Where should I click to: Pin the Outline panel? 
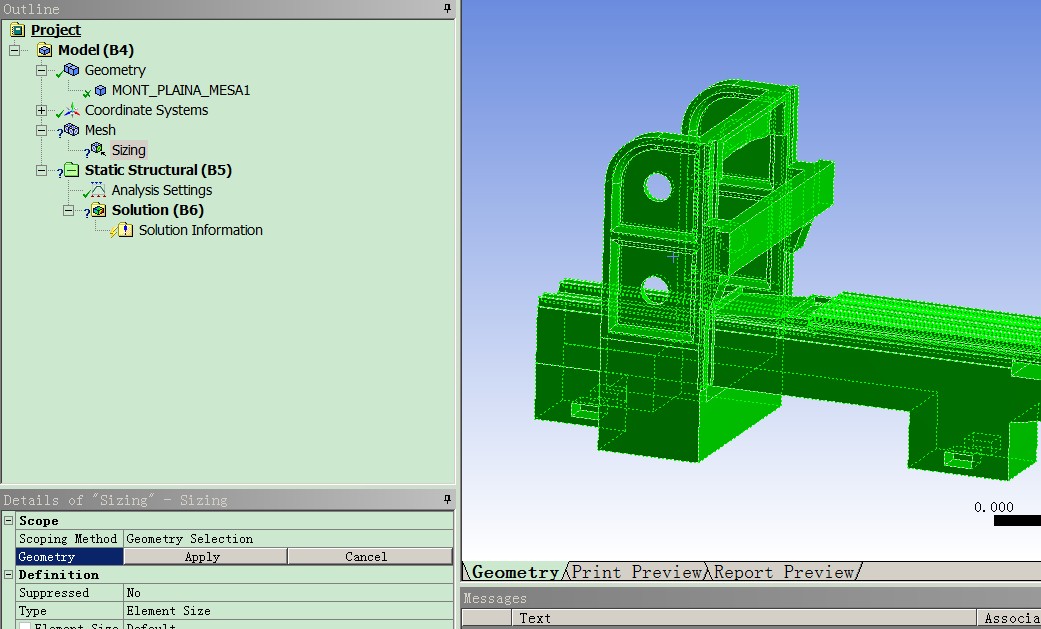447,9
